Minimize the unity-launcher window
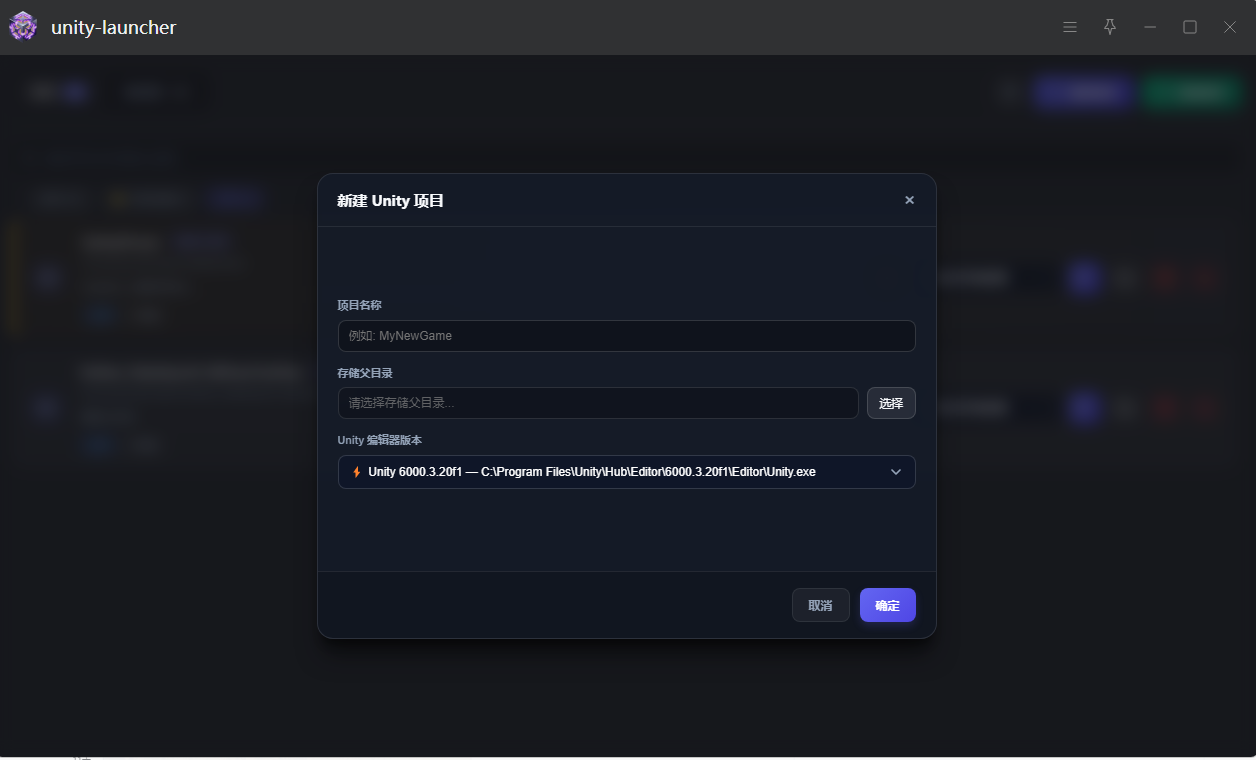1256x760 pixels. [x=1150, y=27]
